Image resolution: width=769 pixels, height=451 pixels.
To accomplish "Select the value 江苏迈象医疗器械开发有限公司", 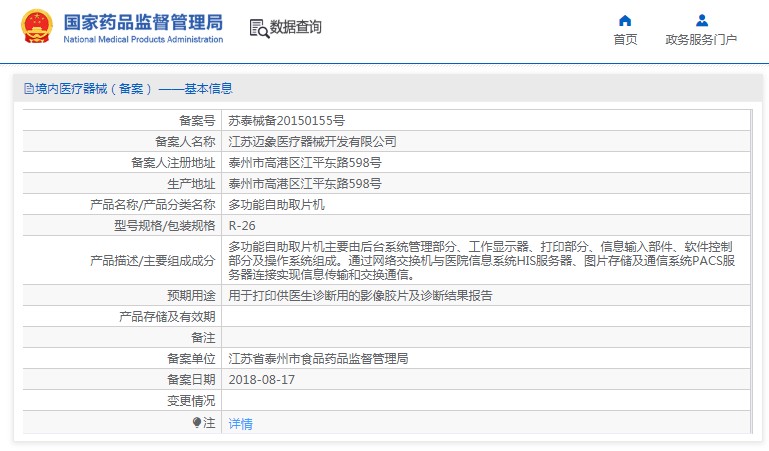I will [x=312, y=141].
